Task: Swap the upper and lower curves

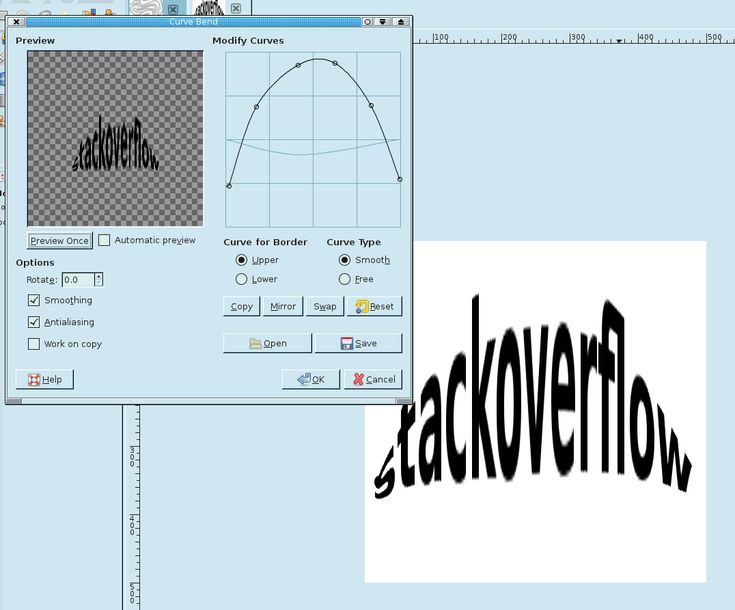Action: click(325, 307)
